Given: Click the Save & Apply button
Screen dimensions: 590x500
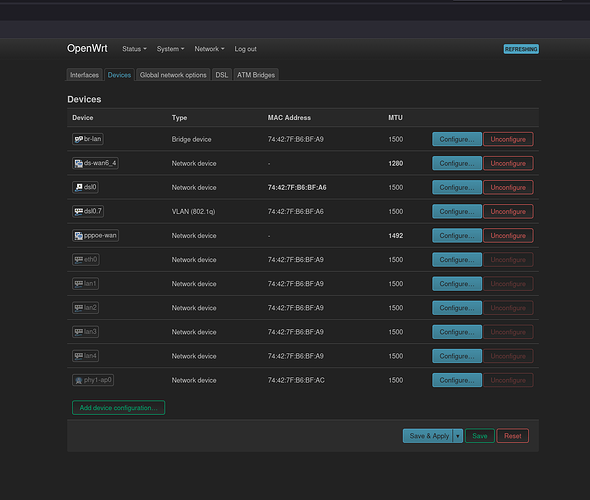Looking at the screenshot, I should coord(428,436).
